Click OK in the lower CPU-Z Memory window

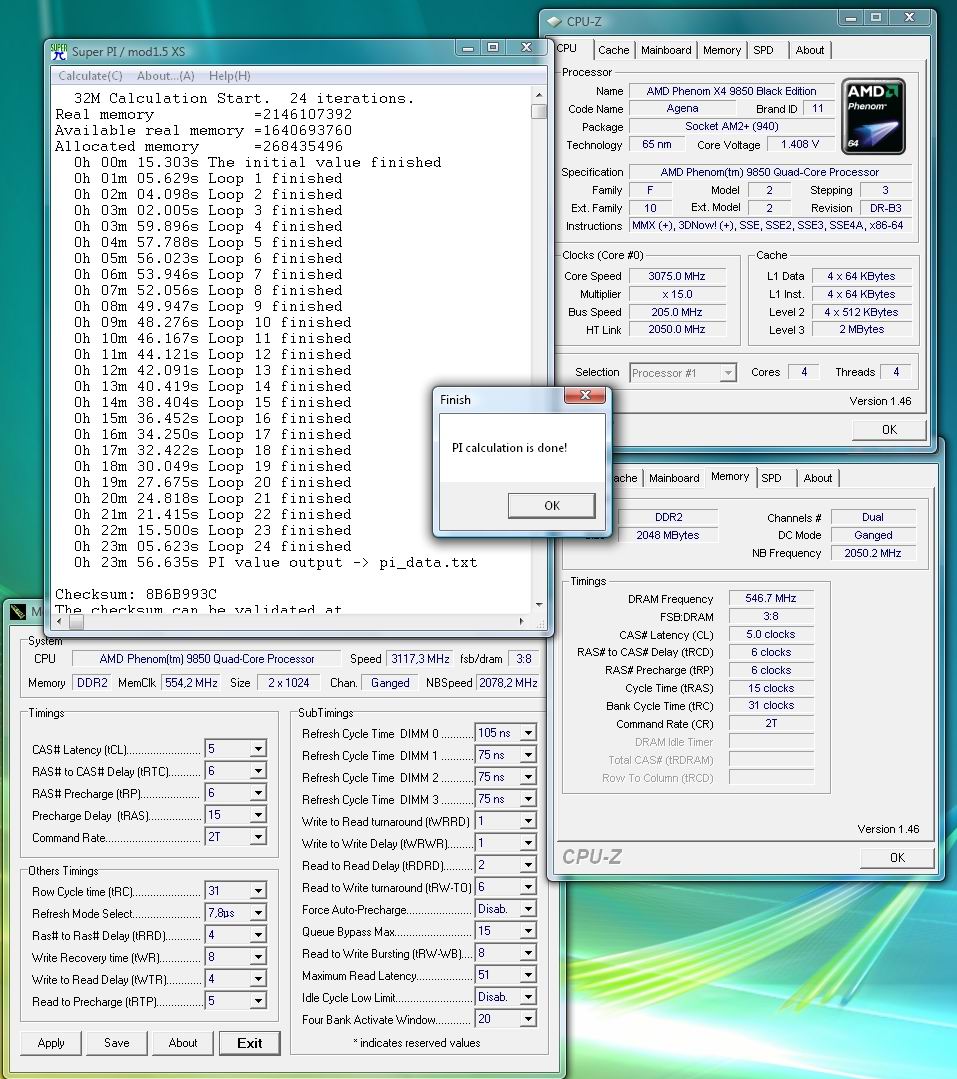[x=897, y=858]
